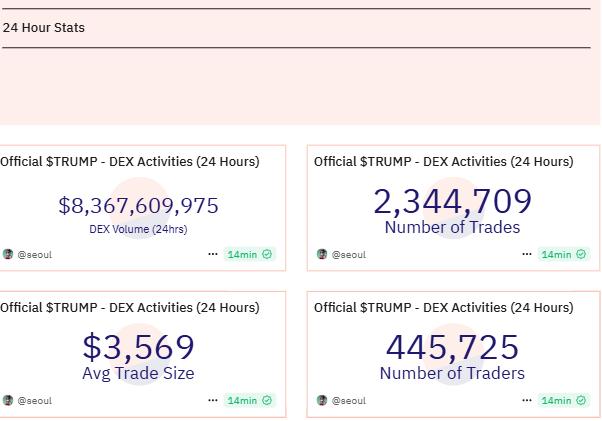The image size is (602, 421).
Task: Open @seoul profile link under Avg Trade Size
Action: 35,401
